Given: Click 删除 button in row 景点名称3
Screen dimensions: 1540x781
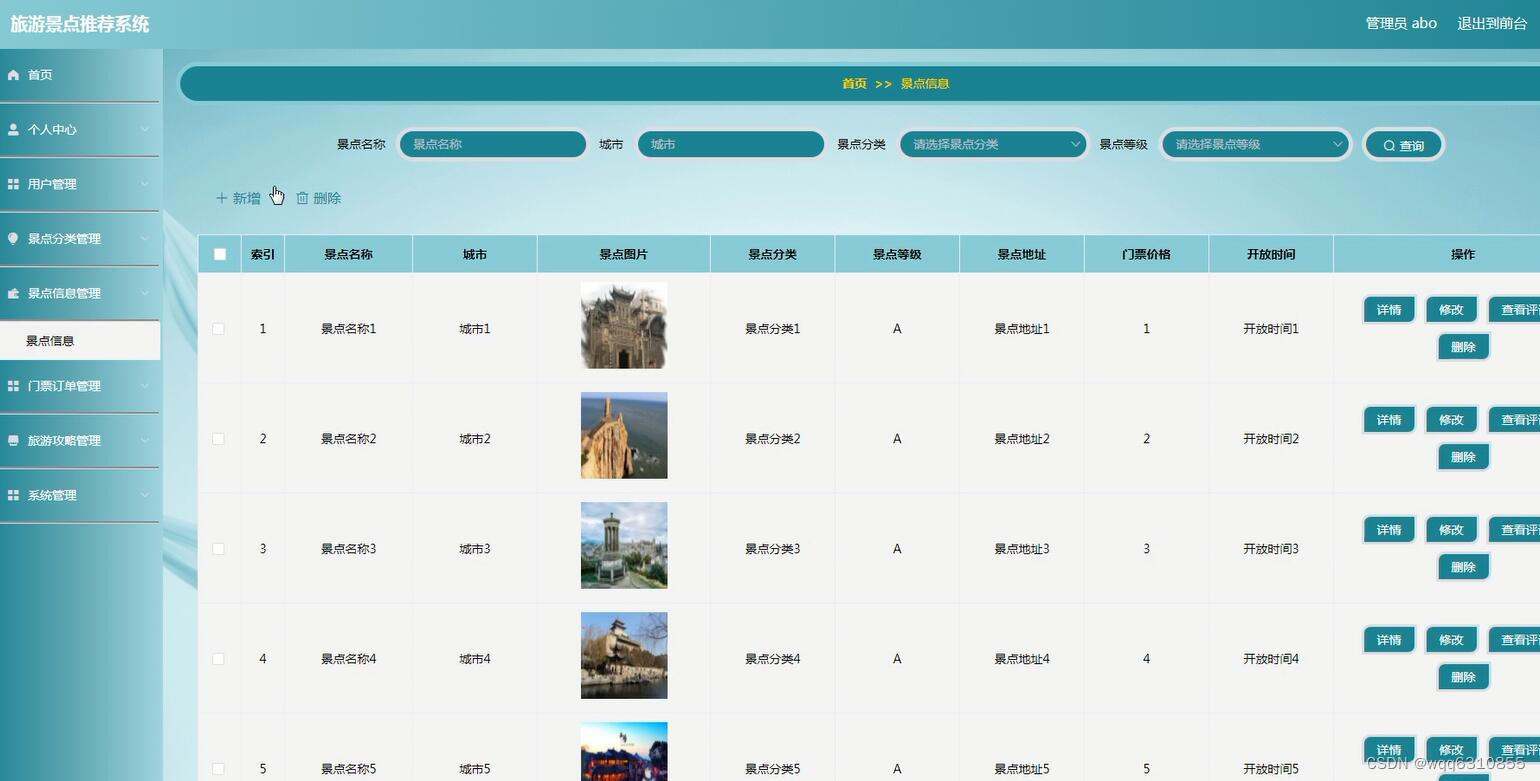Looking at the screenshot, I should [1463, 567].
